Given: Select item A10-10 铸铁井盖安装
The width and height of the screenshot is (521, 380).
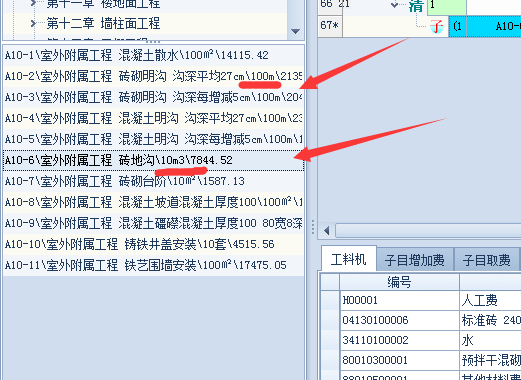Looking at the screenshot, I should pos(153,244).
